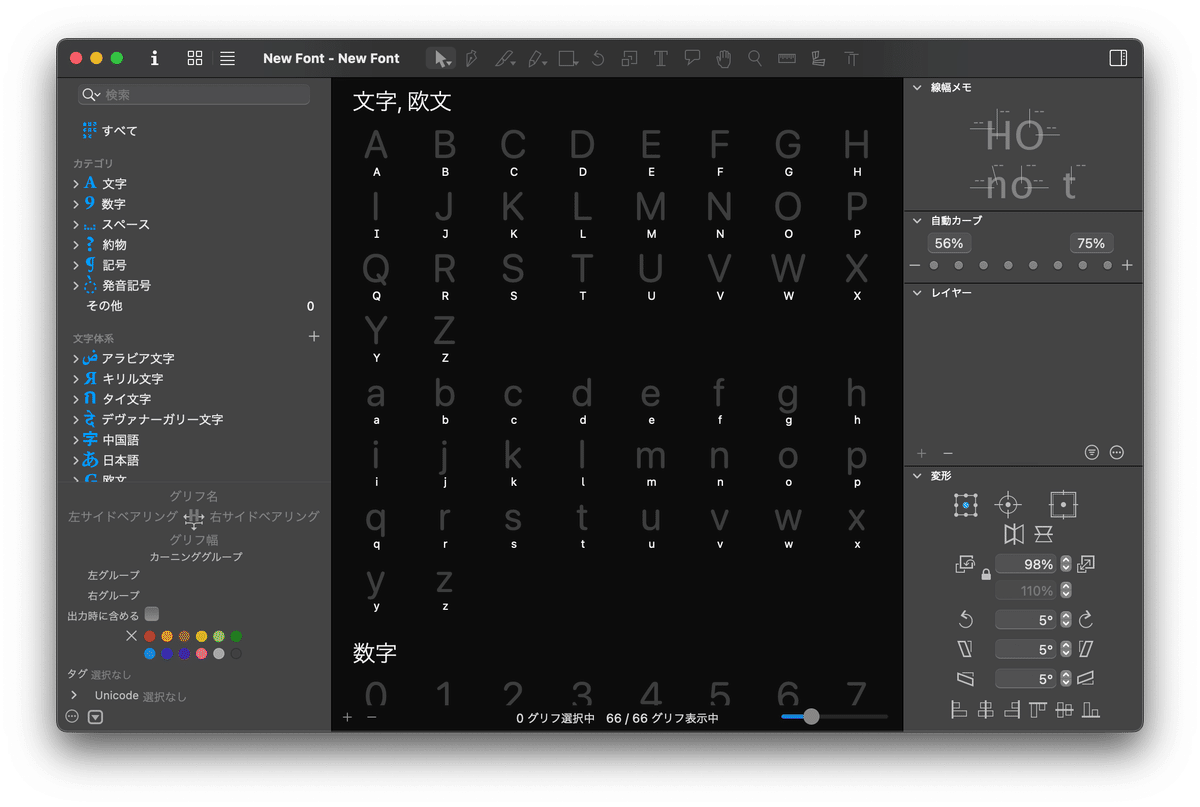Image resolution: width=1200 pixels, height=807 pixels.
Task: Switch to list view icon
Action: (x=228, y=58)
